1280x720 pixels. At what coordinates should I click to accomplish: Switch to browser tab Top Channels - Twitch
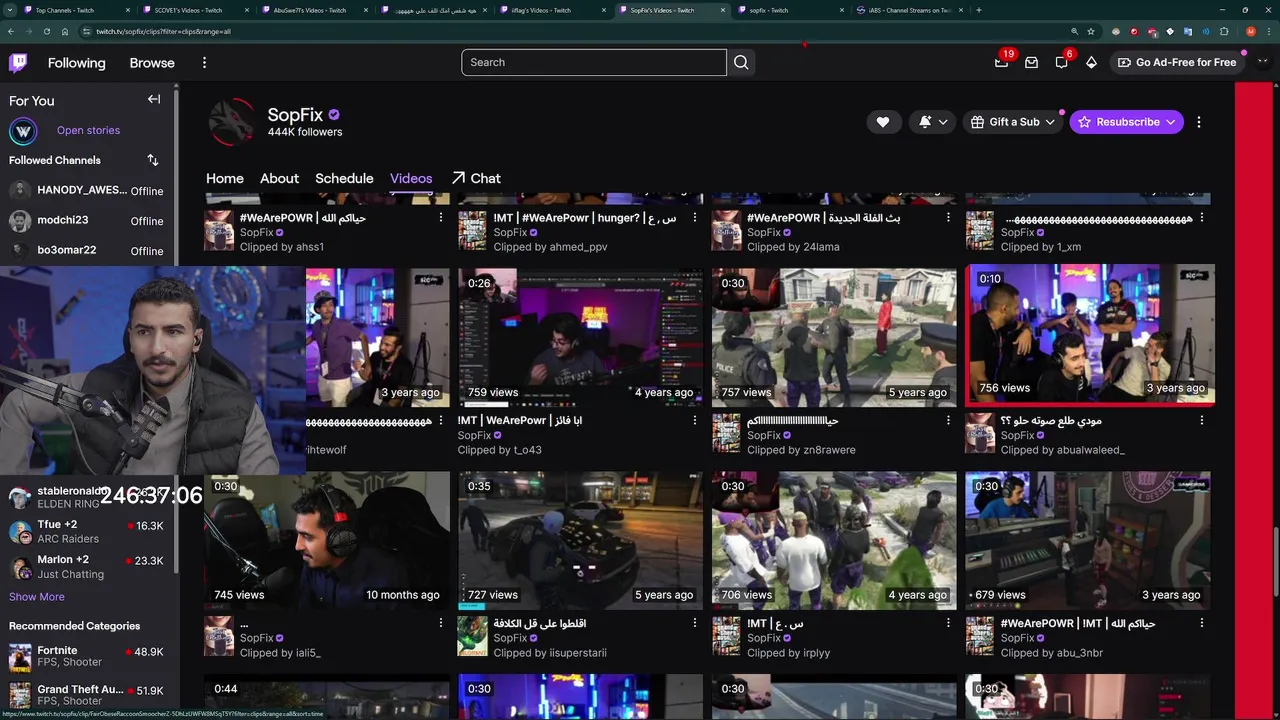click(72, 10)
